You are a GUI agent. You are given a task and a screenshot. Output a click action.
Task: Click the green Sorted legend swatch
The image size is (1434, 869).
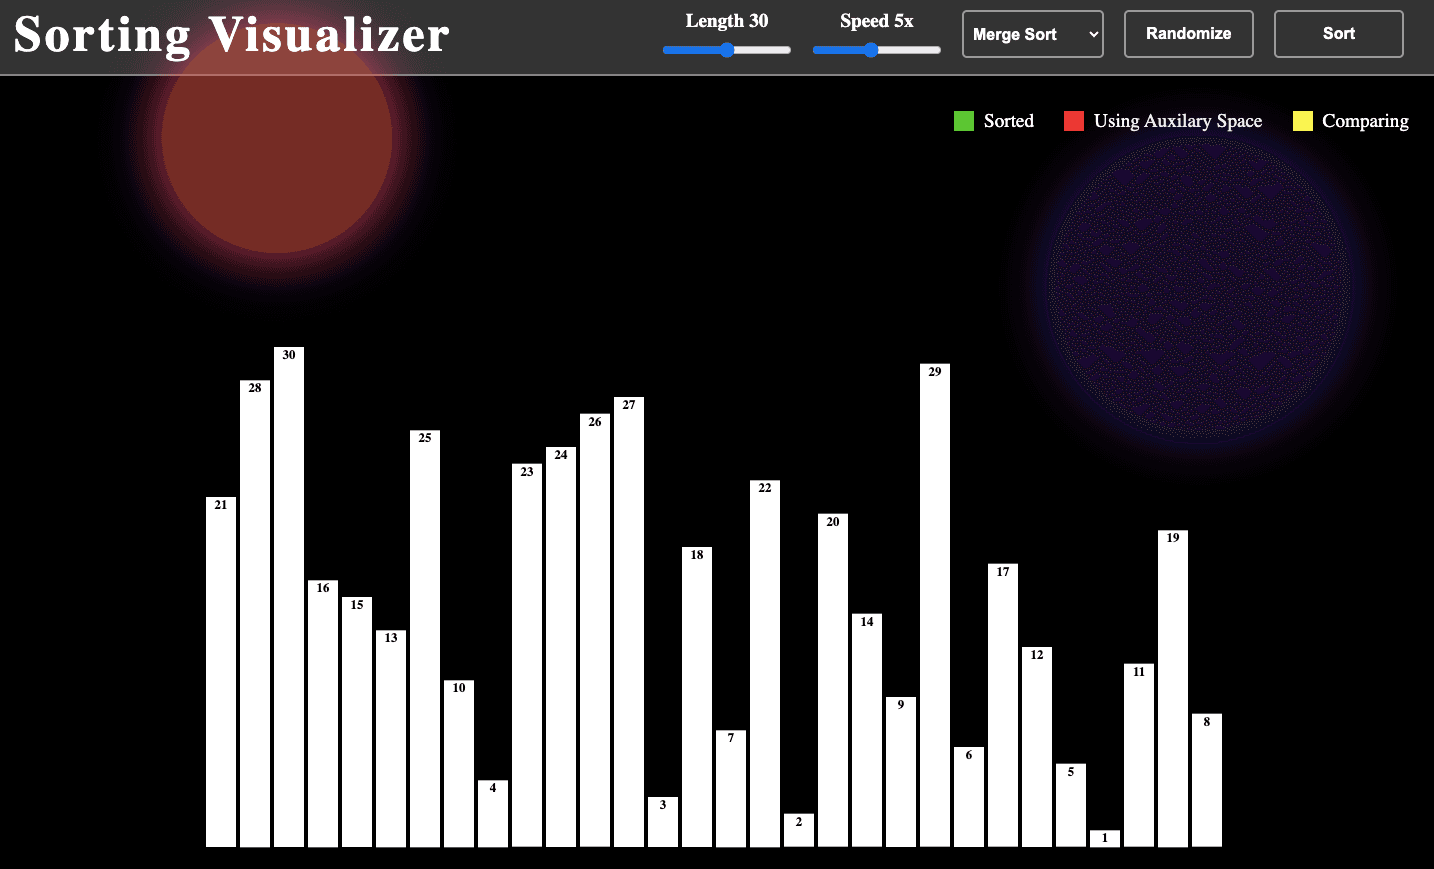tap(964, 121)
